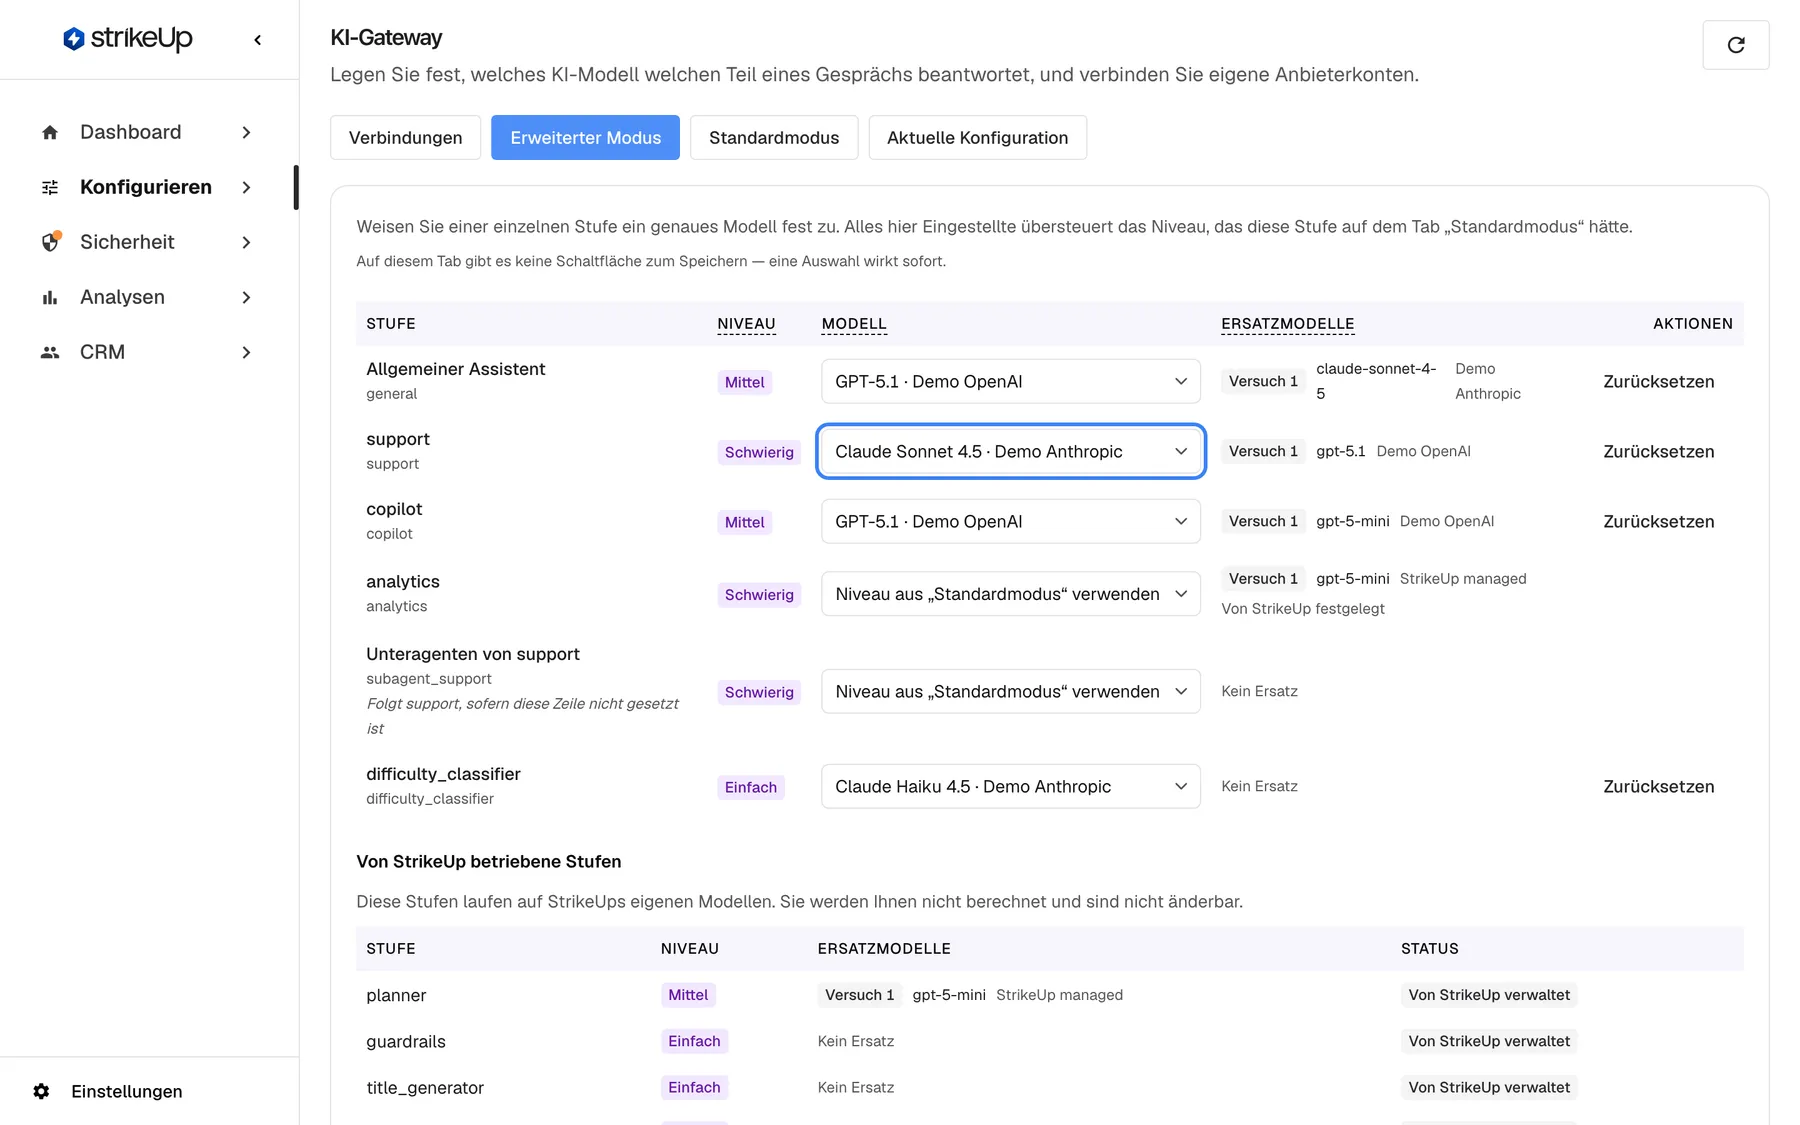Screen dimensions: 1800x1125
Task: Click Zurücksetzen for the support row
Action: (x=1658, y=451)
